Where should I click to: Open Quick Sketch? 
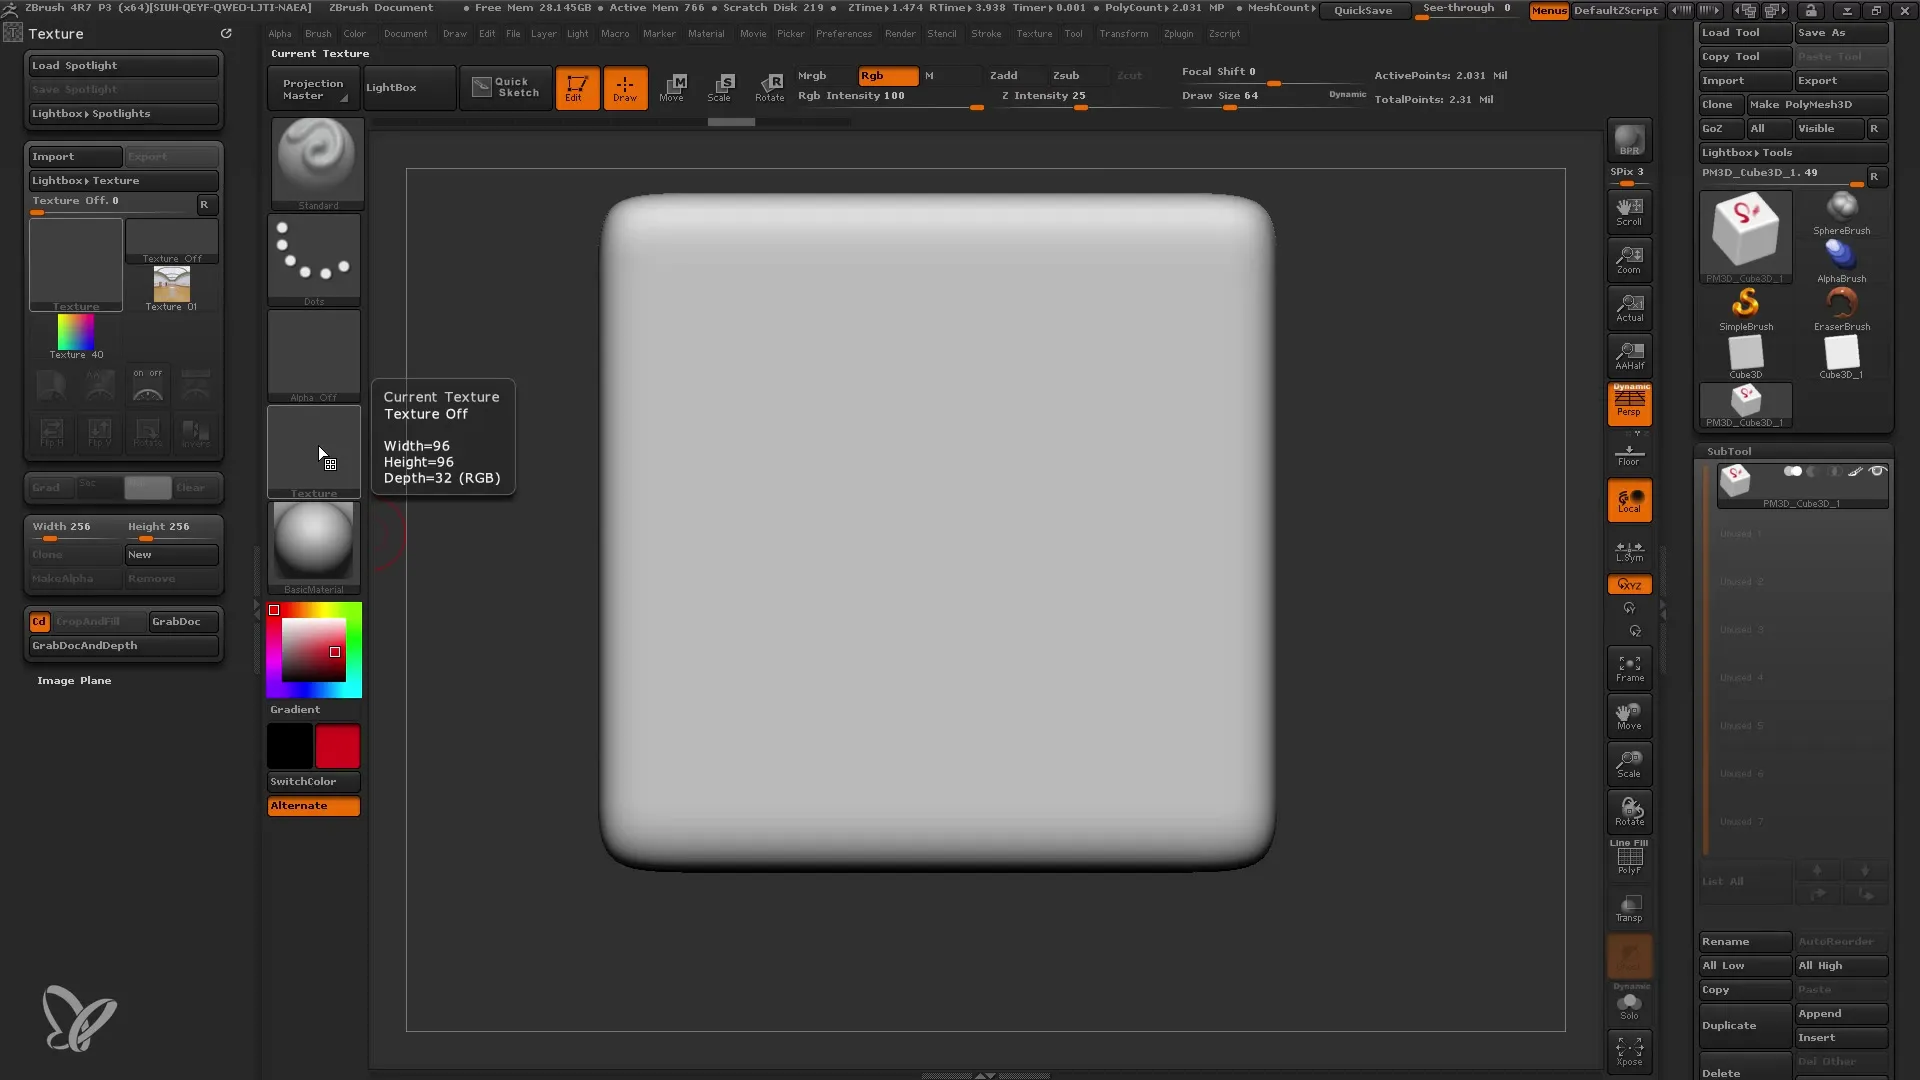pos(506,88)
